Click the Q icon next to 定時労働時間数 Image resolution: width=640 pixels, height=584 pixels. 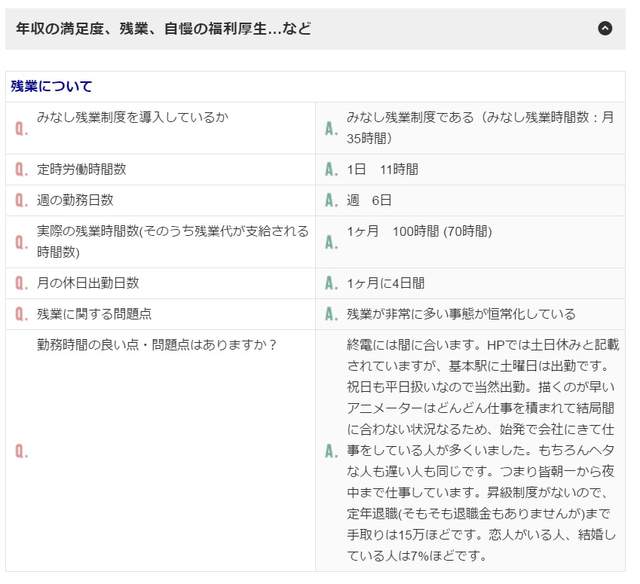click(x=21, y=170)
